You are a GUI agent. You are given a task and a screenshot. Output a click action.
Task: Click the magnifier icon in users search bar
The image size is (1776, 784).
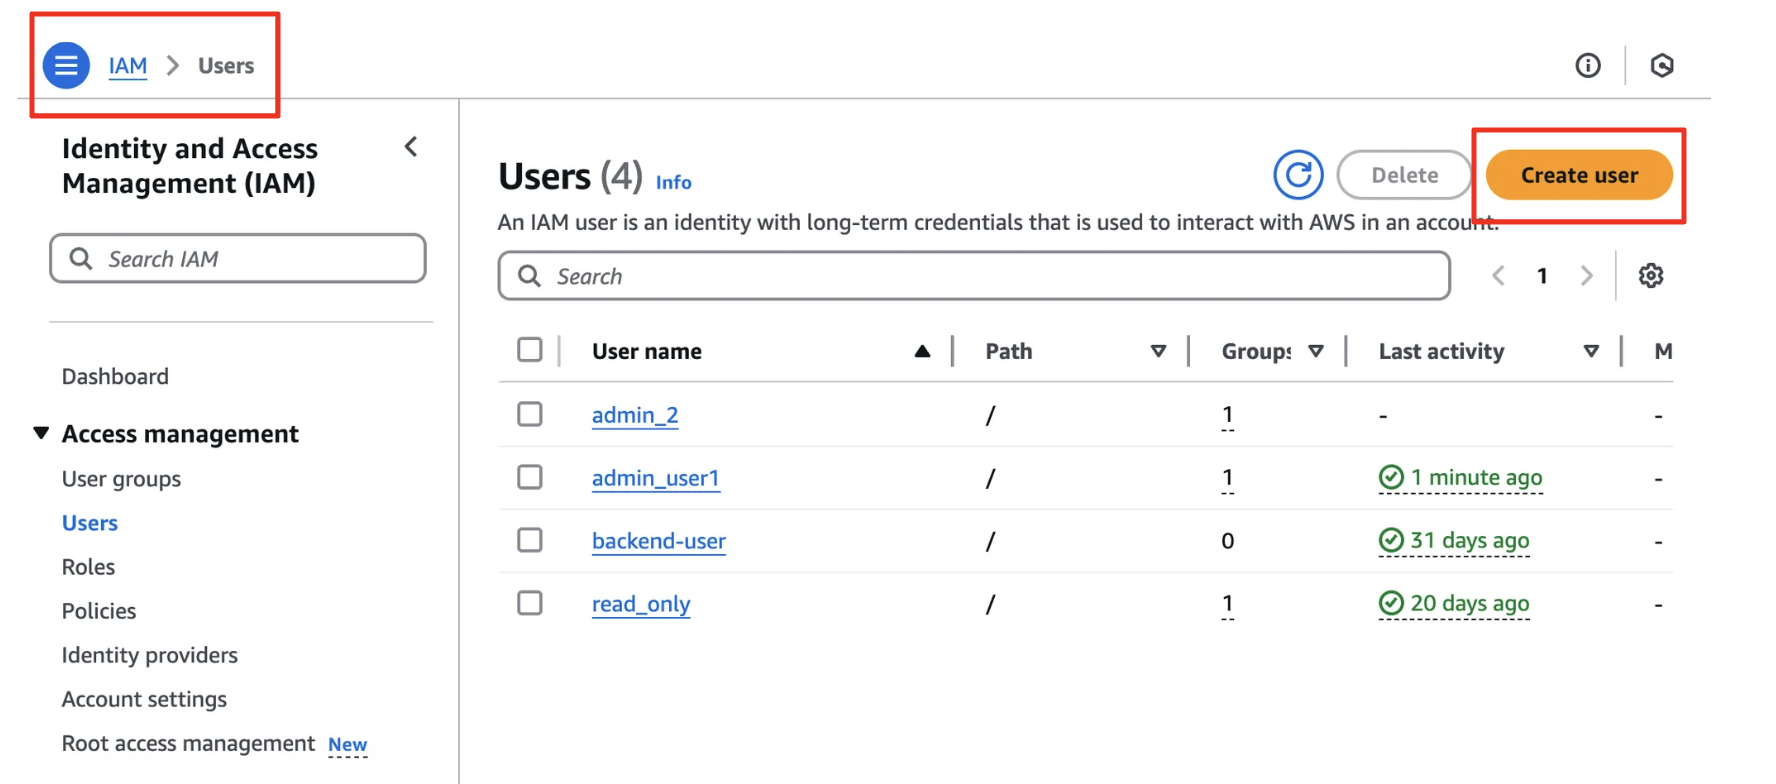coord(530,276)
